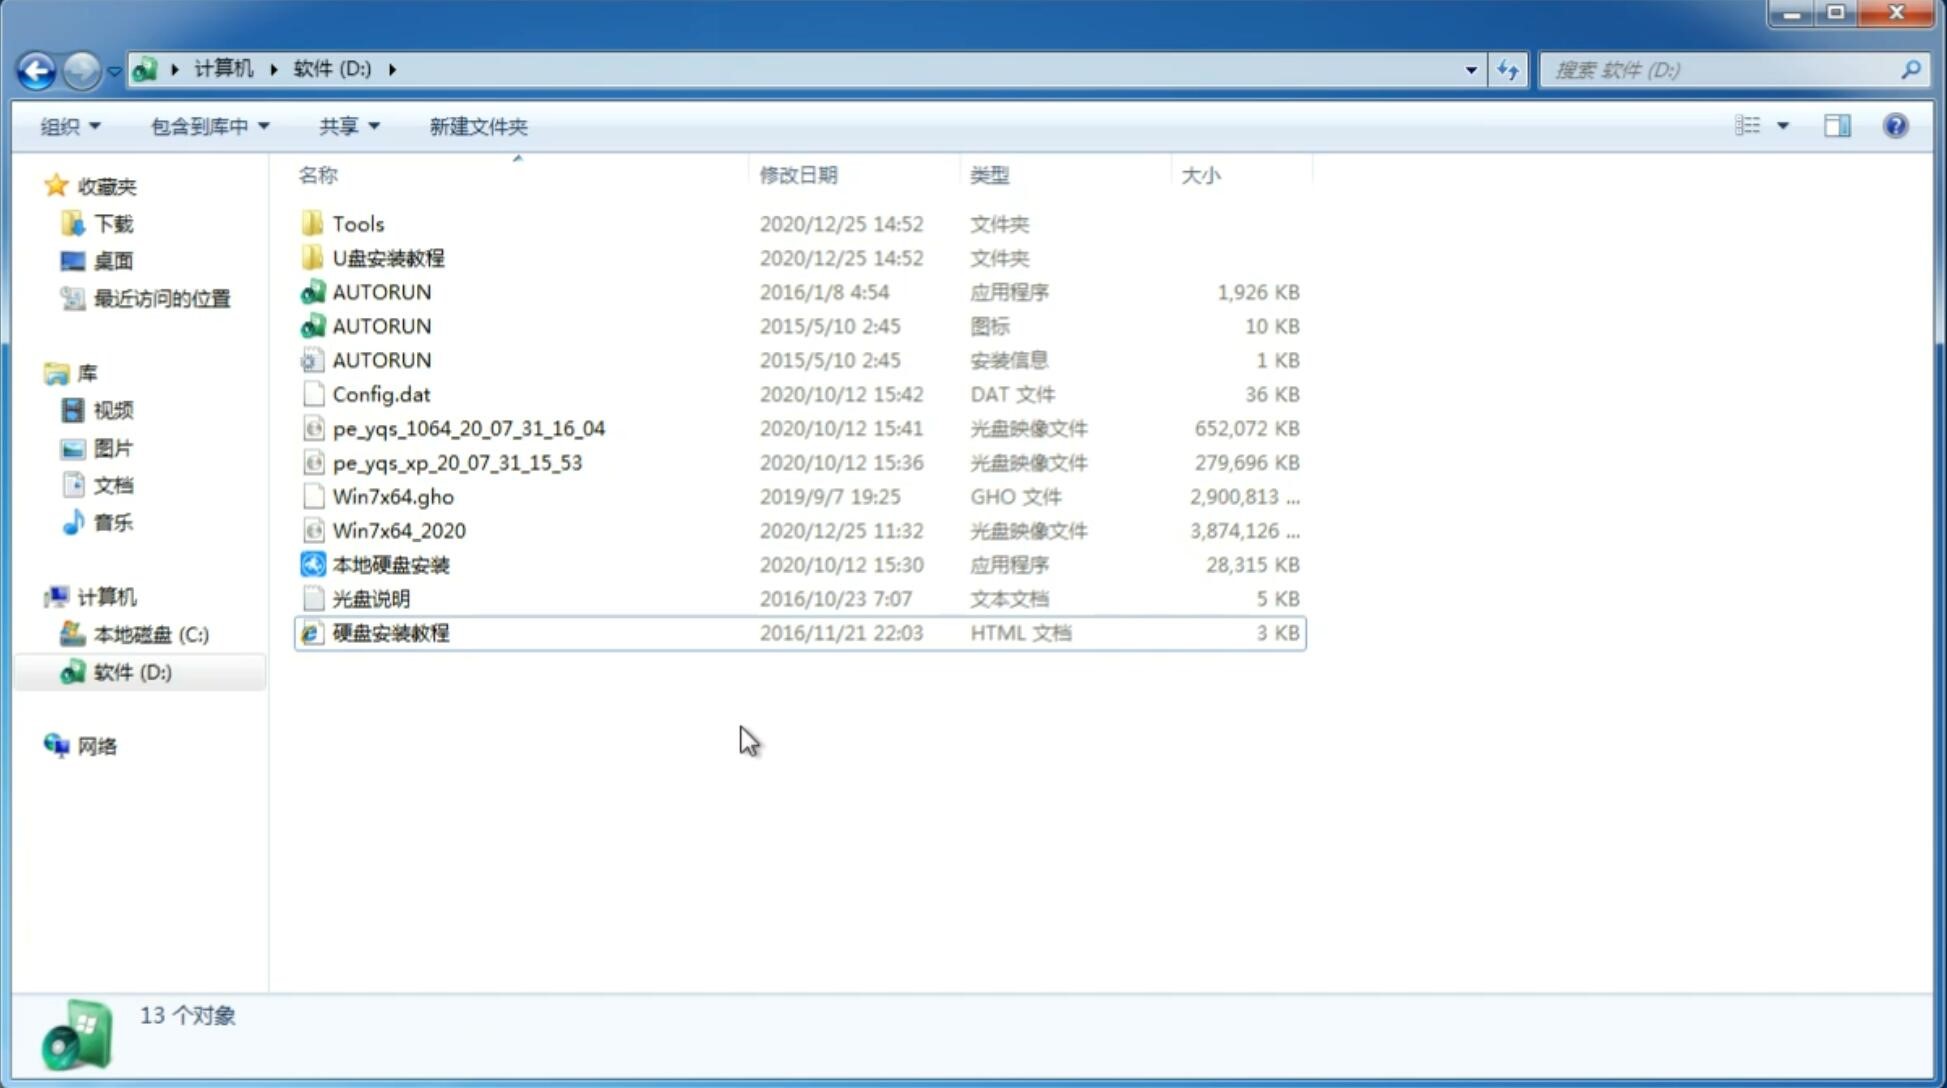Select 软件 (D:) drive in sidebar
The width and height of the screenshot is (1947, 1088).
tap(132, 672)
